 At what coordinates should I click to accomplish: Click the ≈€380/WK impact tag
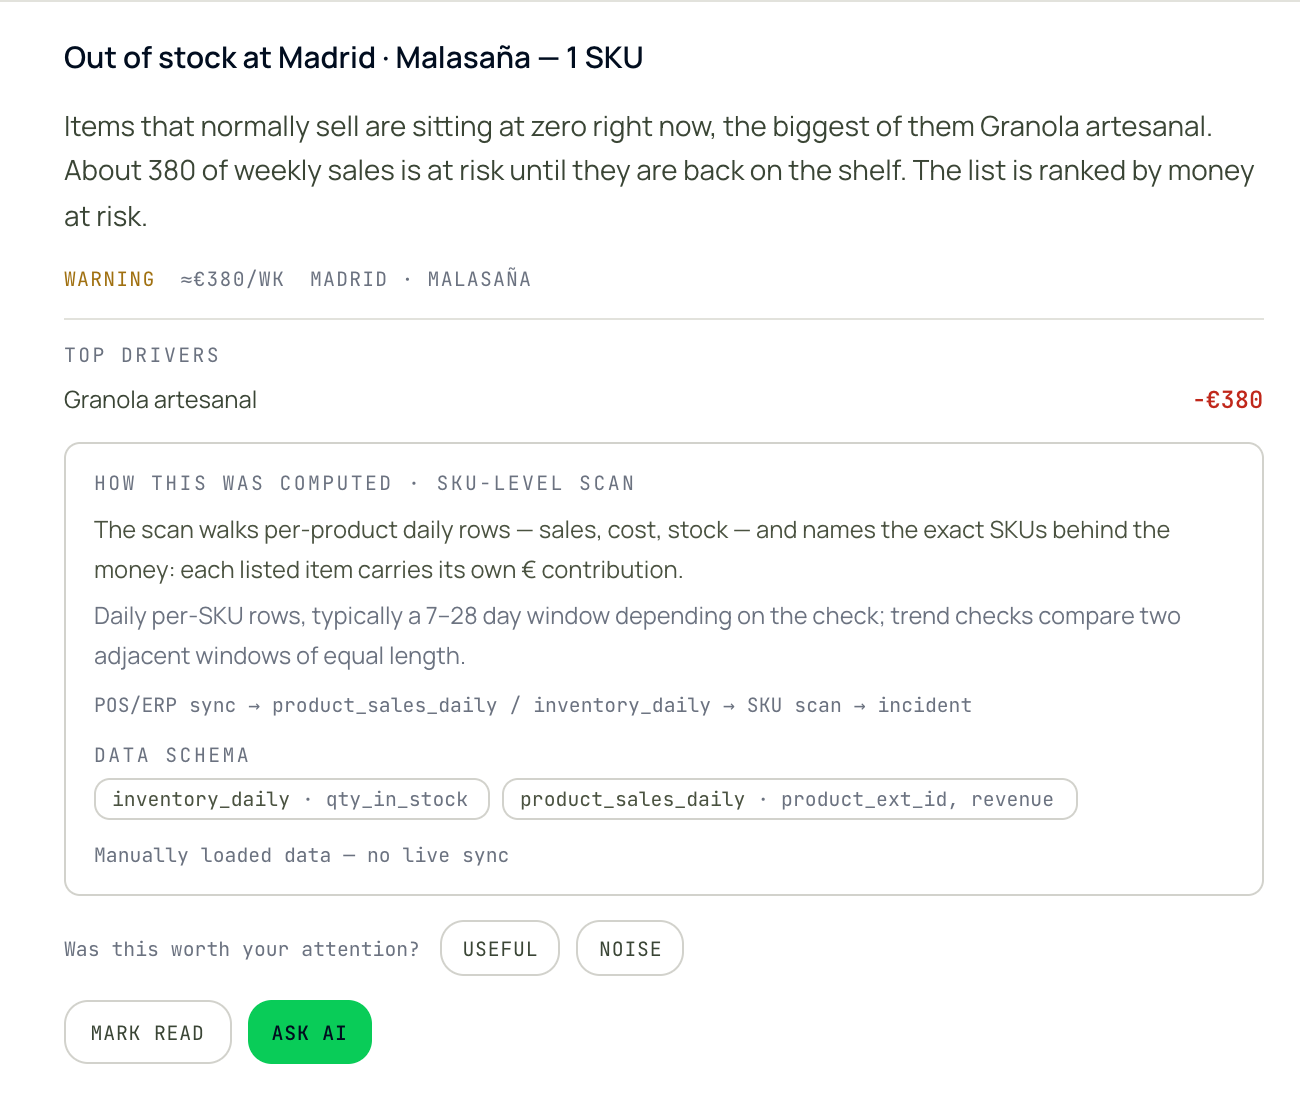(233, 279)
